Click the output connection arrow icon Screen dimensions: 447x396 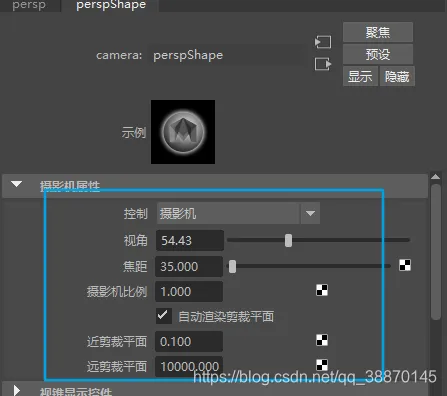[x=323, y=64]
